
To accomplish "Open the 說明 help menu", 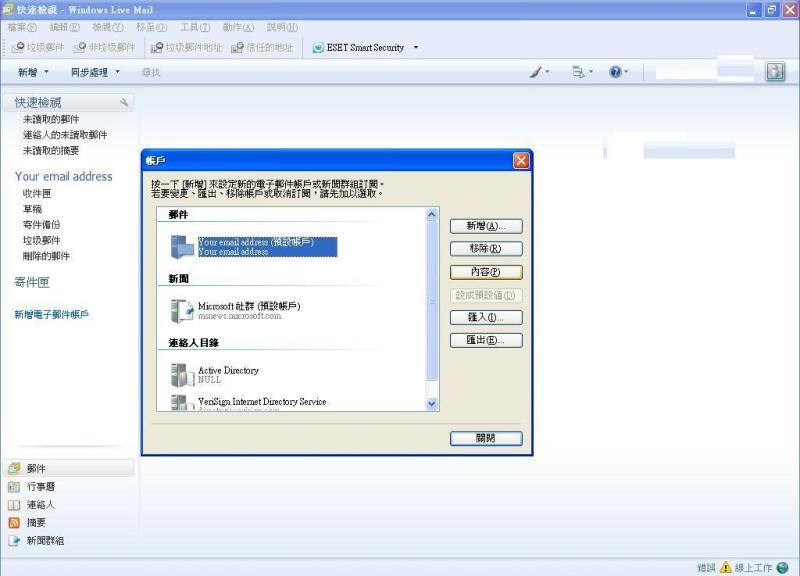I will pyautogui.click(x=282, y=27).
